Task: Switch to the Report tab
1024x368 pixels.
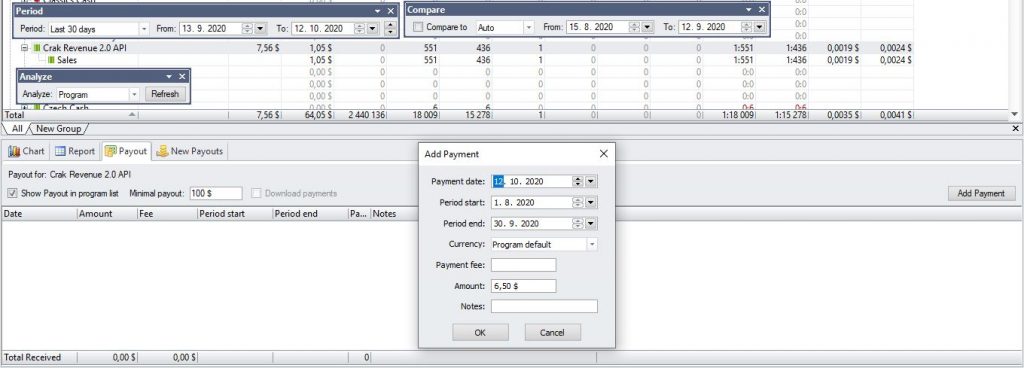Action: pos(74,151)
